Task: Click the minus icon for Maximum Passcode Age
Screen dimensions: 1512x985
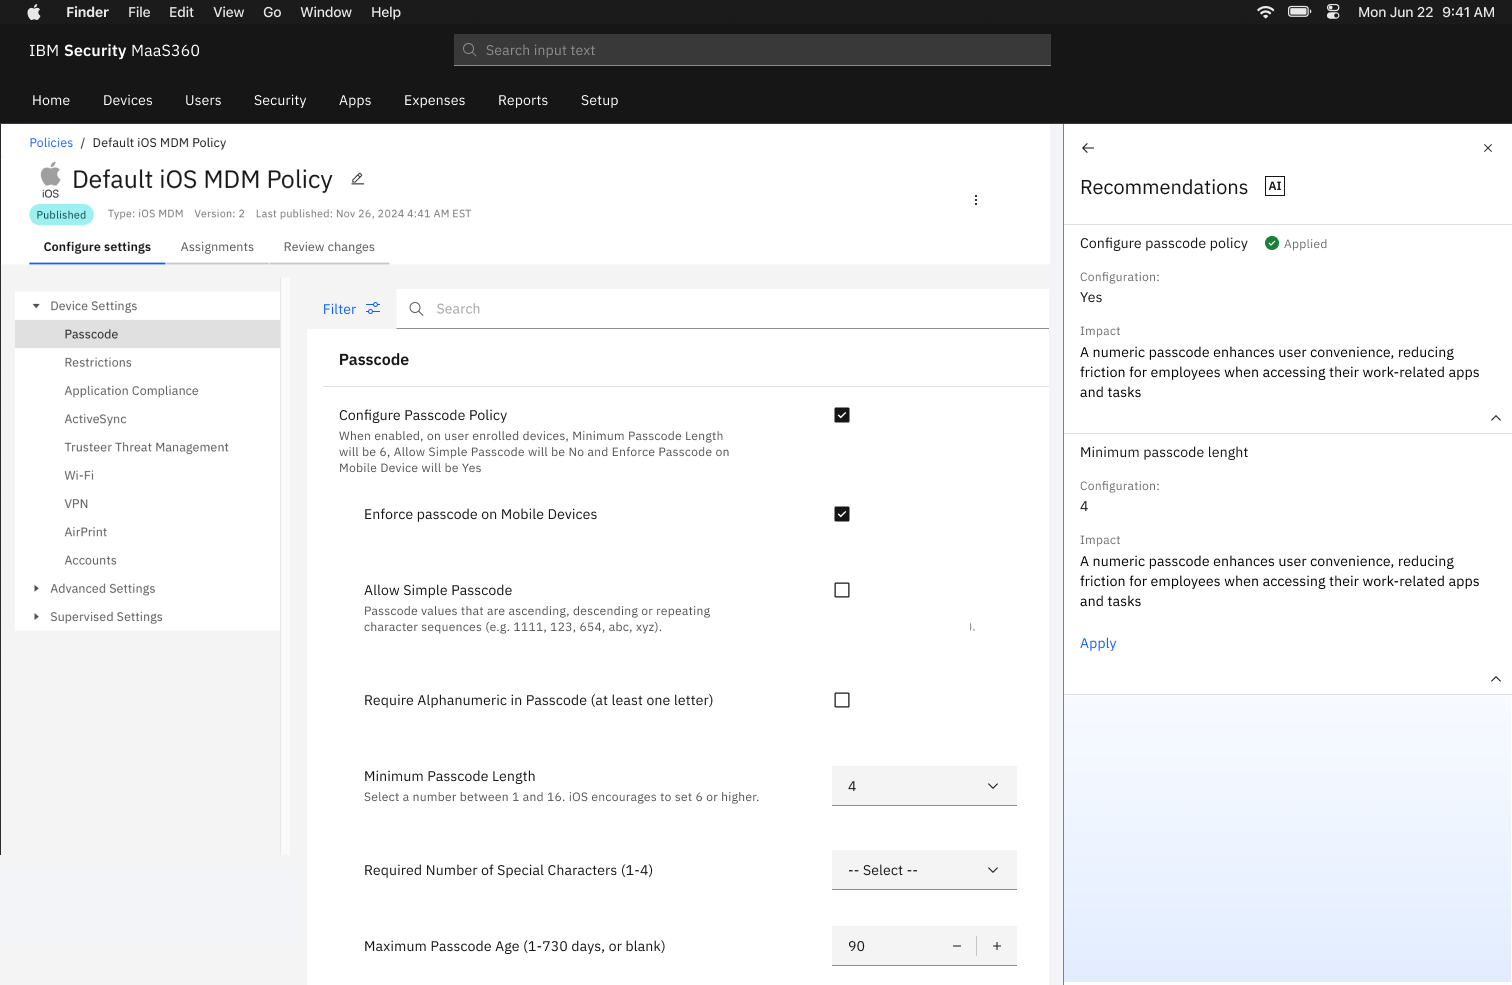Action: pos(957,946)
